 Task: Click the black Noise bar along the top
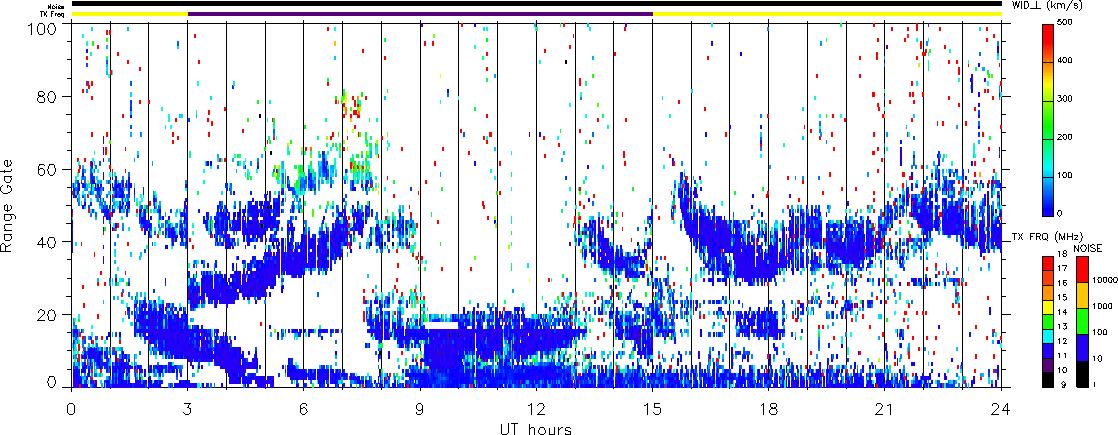tap(536, 4)
